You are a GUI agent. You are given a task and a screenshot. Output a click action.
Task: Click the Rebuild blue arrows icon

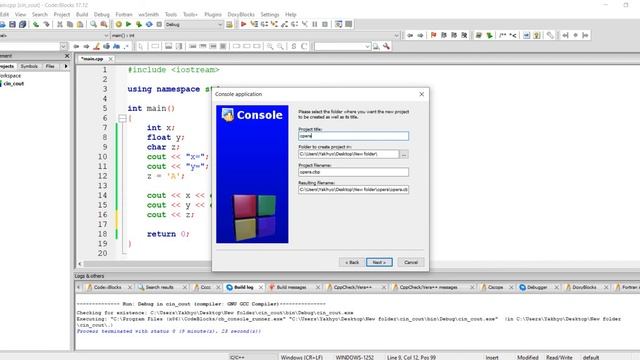pos(149,24)
